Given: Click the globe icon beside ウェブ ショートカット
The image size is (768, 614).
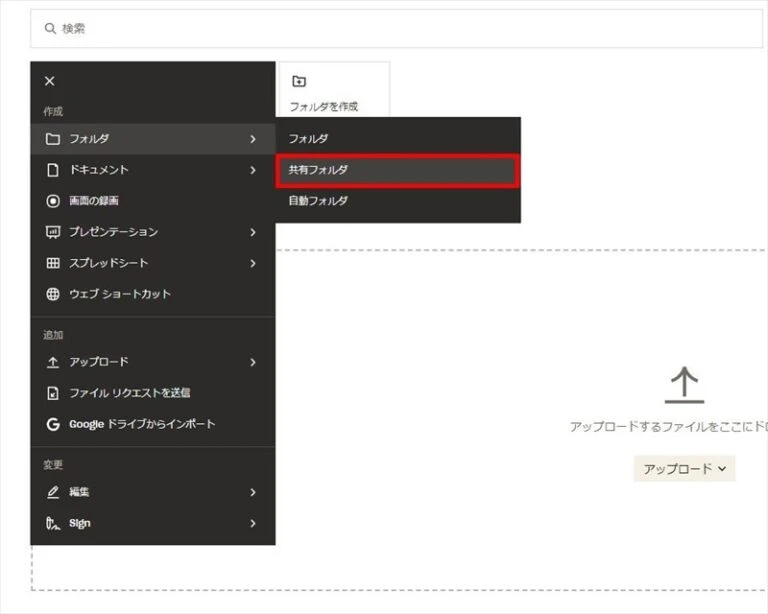Looking at the screenshot, I should (52, 294).
